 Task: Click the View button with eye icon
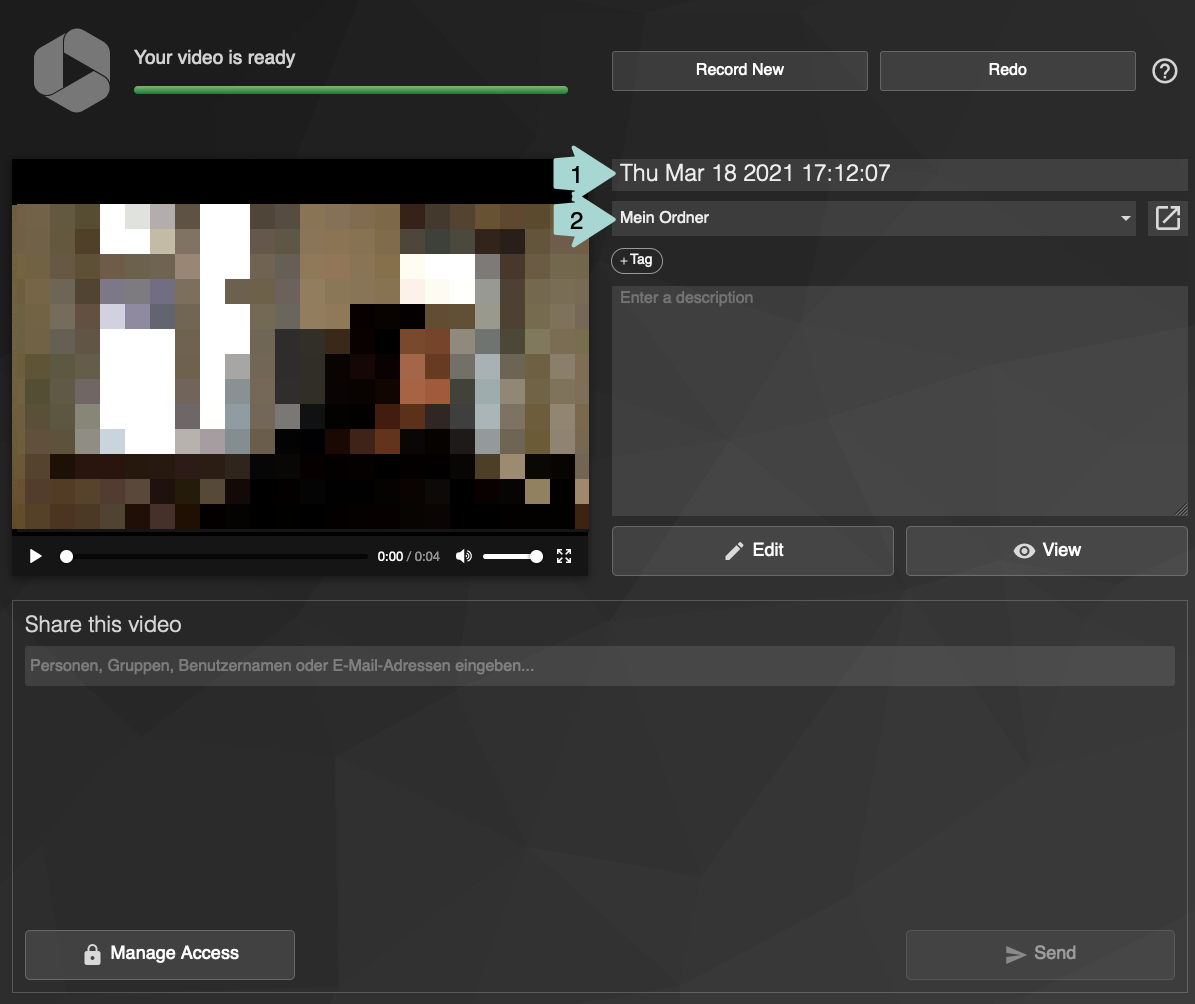pos(1046,550)
